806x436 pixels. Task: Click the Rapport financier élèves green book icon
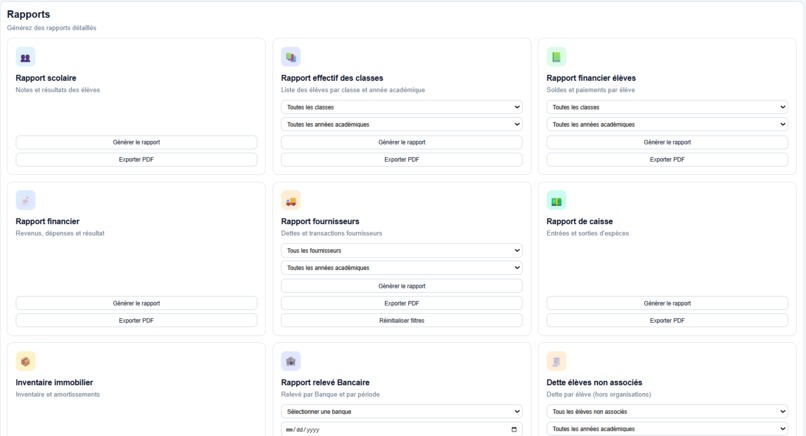click(x=556, y=57)
